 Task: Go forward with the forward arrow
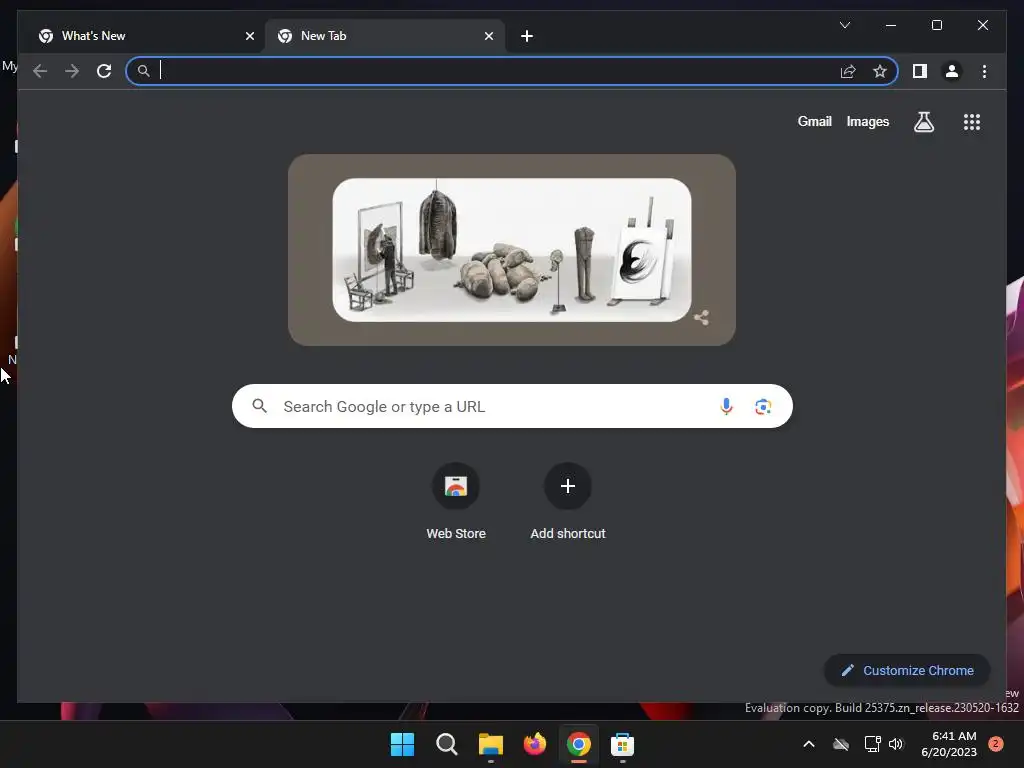coord(72,71)
